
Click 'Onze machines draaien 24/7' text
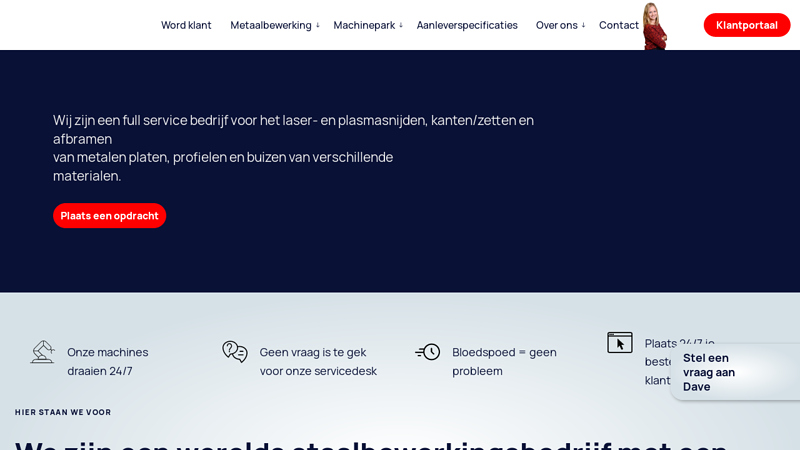(x=108, y=361)
